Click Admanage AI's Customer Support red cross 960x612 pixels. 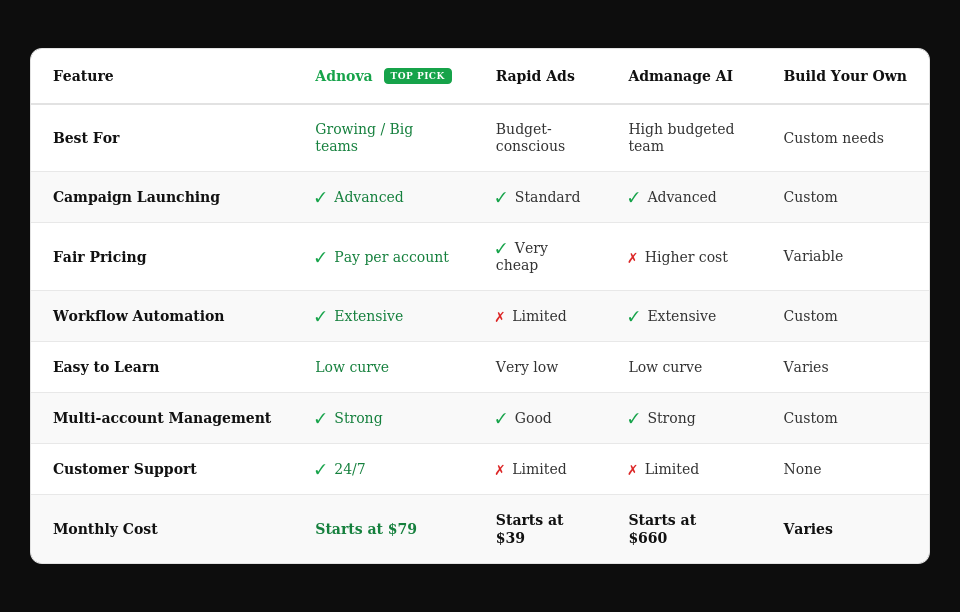point(632,469)
